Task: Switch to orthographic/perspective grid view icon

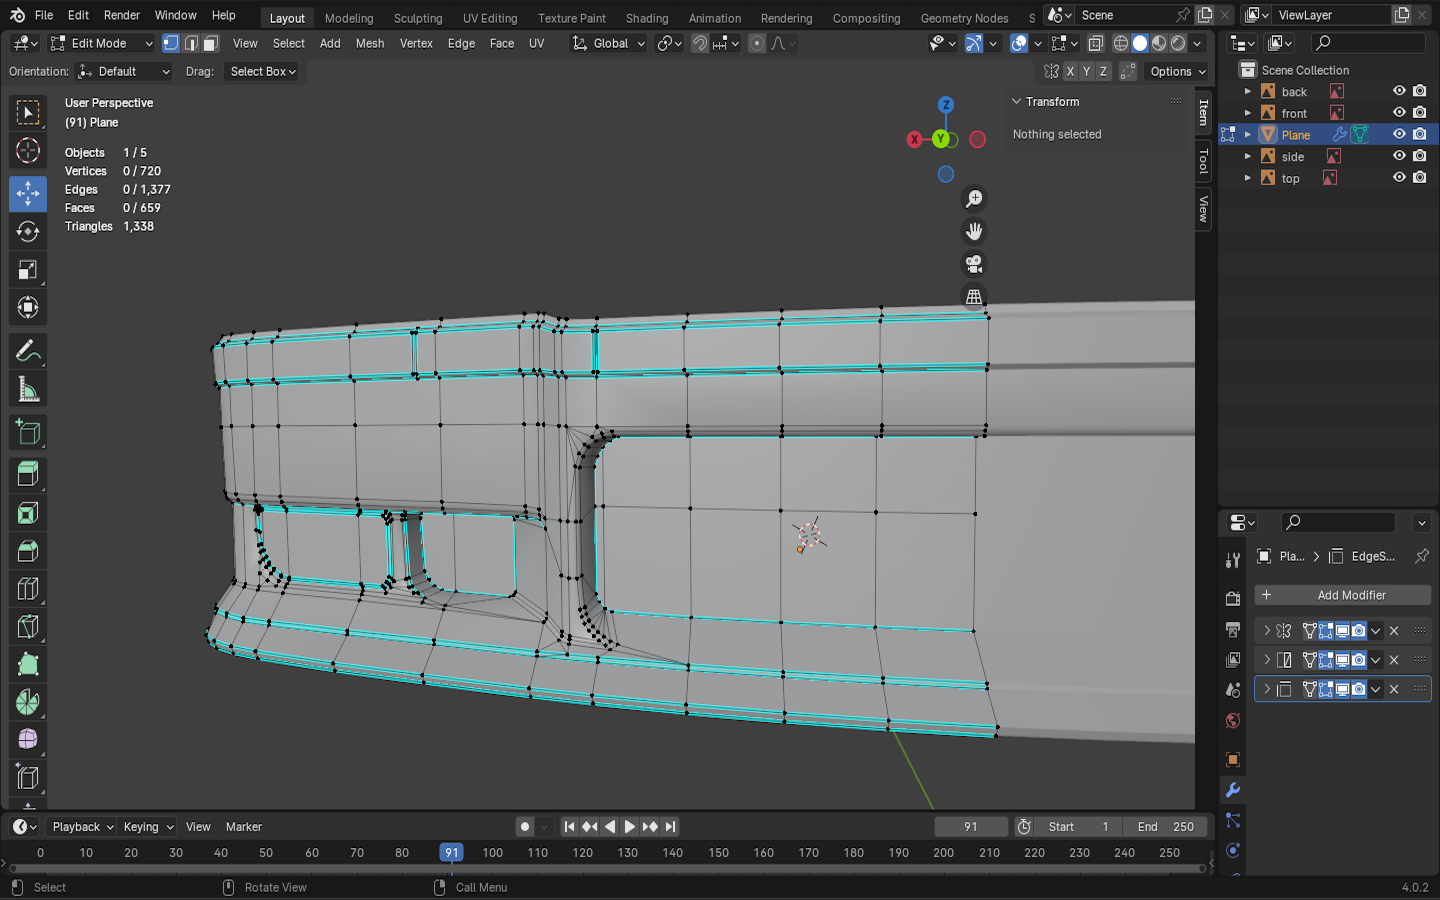Action: point(973,297)
